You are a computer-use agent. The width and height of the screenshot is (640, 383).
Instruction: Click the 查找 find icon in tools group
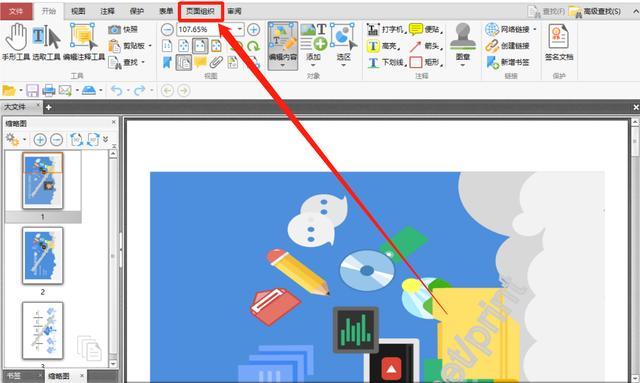(x=114, y=62)
